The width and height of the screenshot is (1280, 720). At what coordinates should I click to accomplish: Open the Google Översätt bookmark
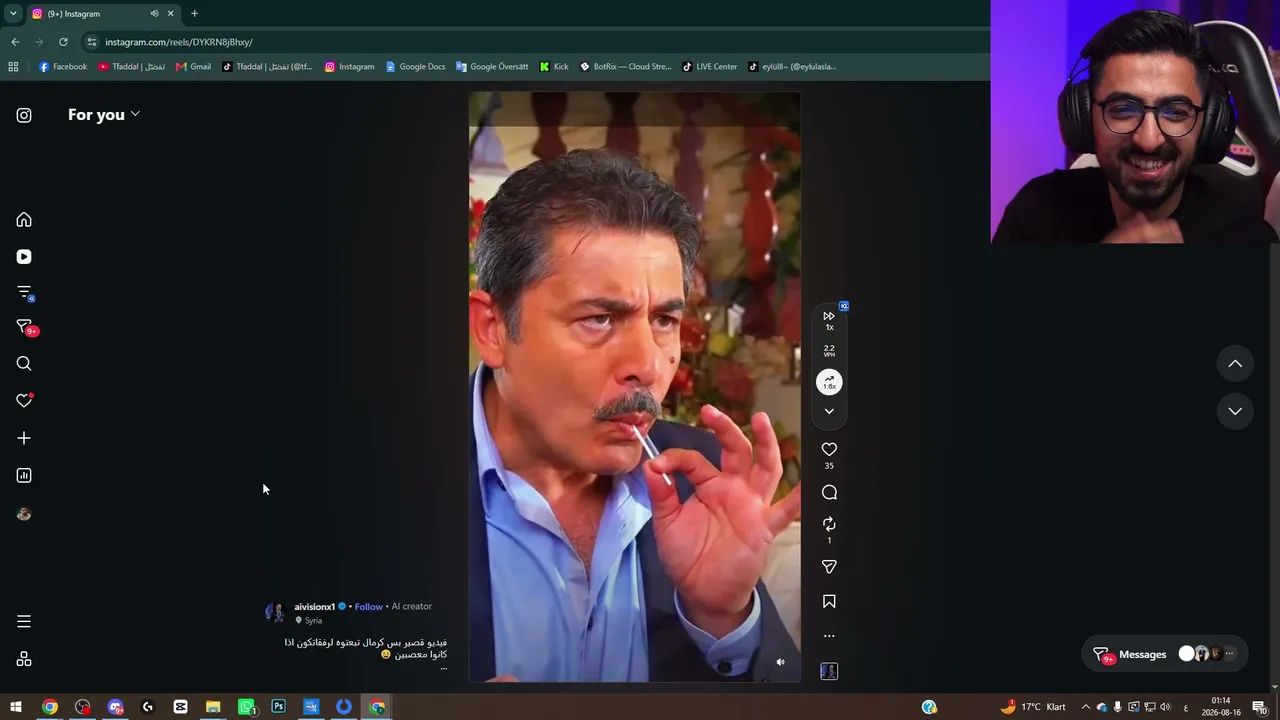click(492, 67)
